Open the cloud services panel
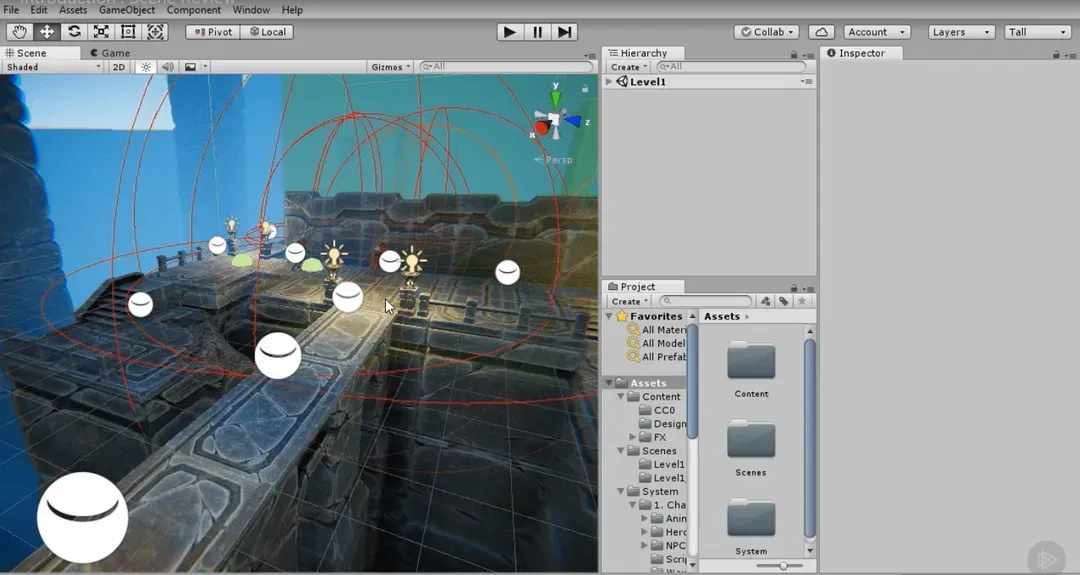This screenshot has height=575, width=1080. [821, 32]
